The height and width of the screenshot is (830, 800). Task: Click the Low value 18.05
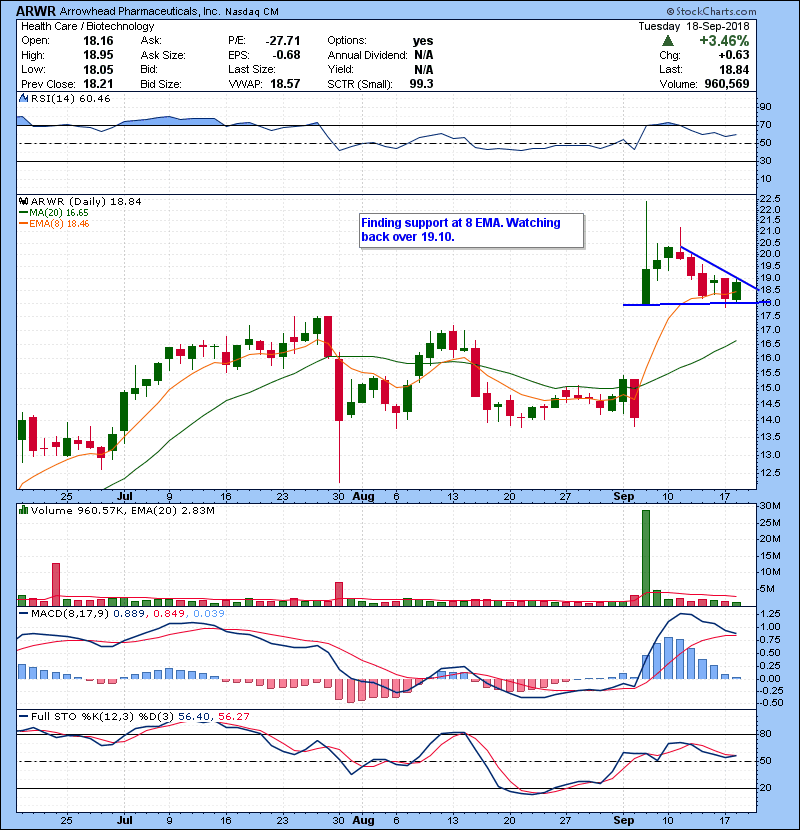click(98, 69)
